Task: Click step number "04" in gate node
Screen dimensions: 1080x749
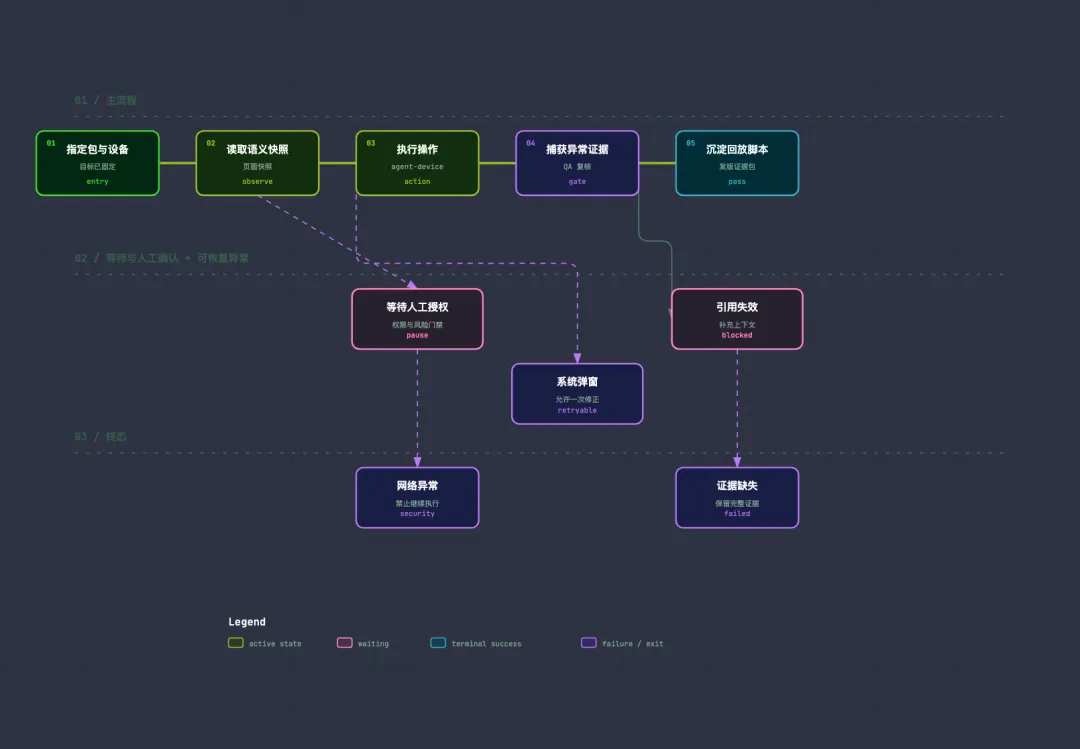Action: [x=530, y=143]
